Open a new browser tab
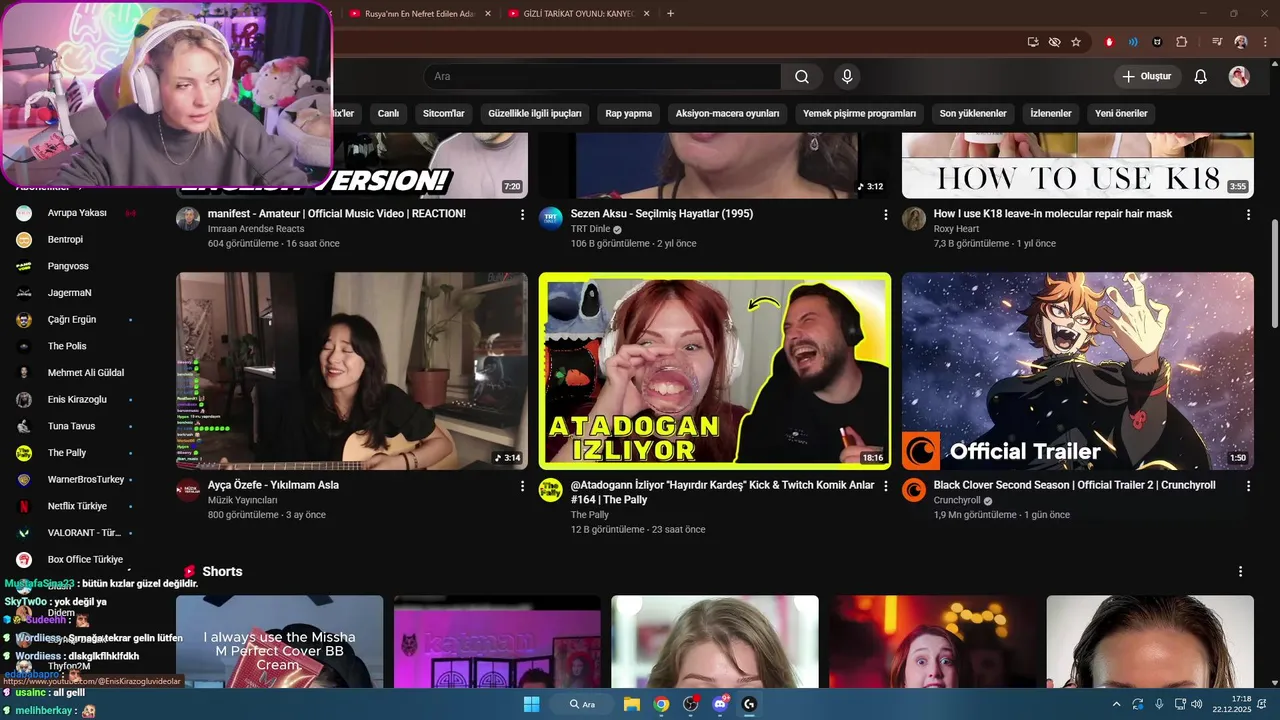Viewport: 1280px width, 720px height. [x=670, y=14]
